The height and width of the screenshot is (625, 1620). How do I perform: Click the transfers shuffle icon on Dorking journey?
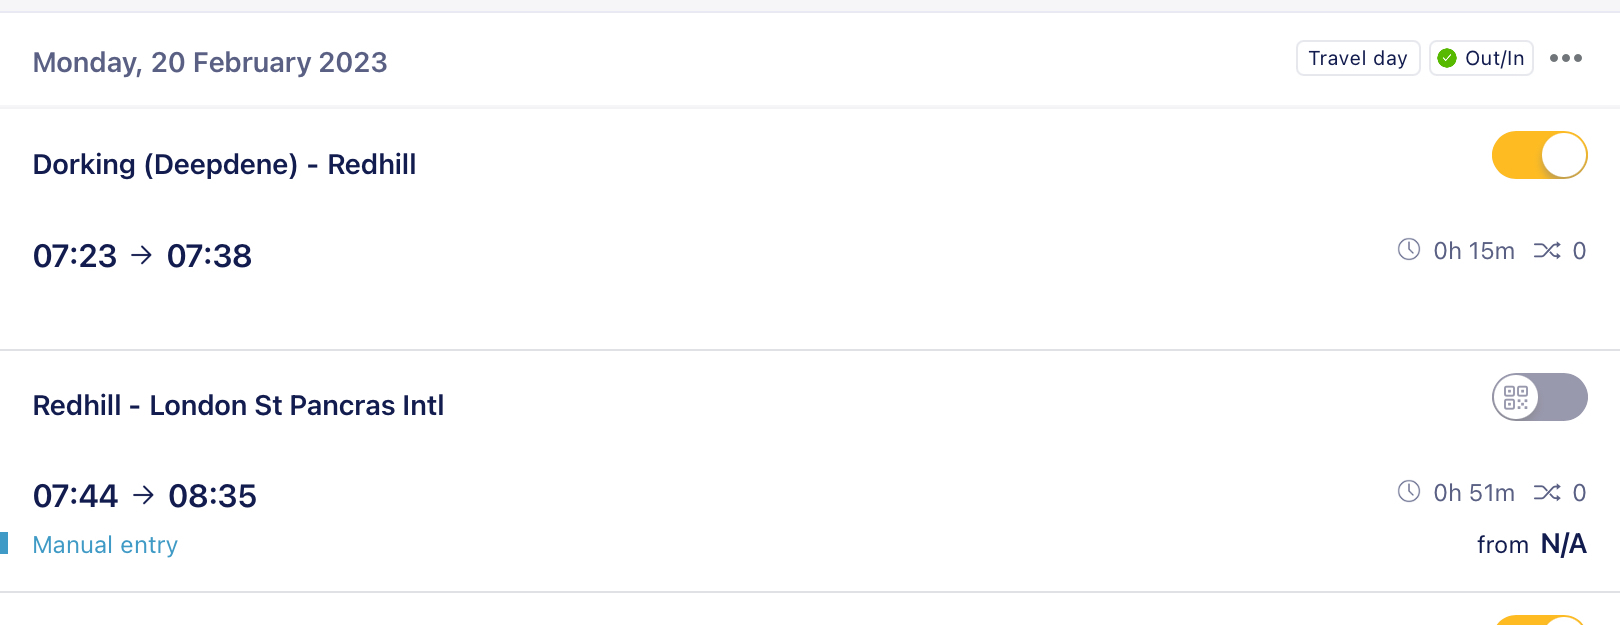point(1547,250)
